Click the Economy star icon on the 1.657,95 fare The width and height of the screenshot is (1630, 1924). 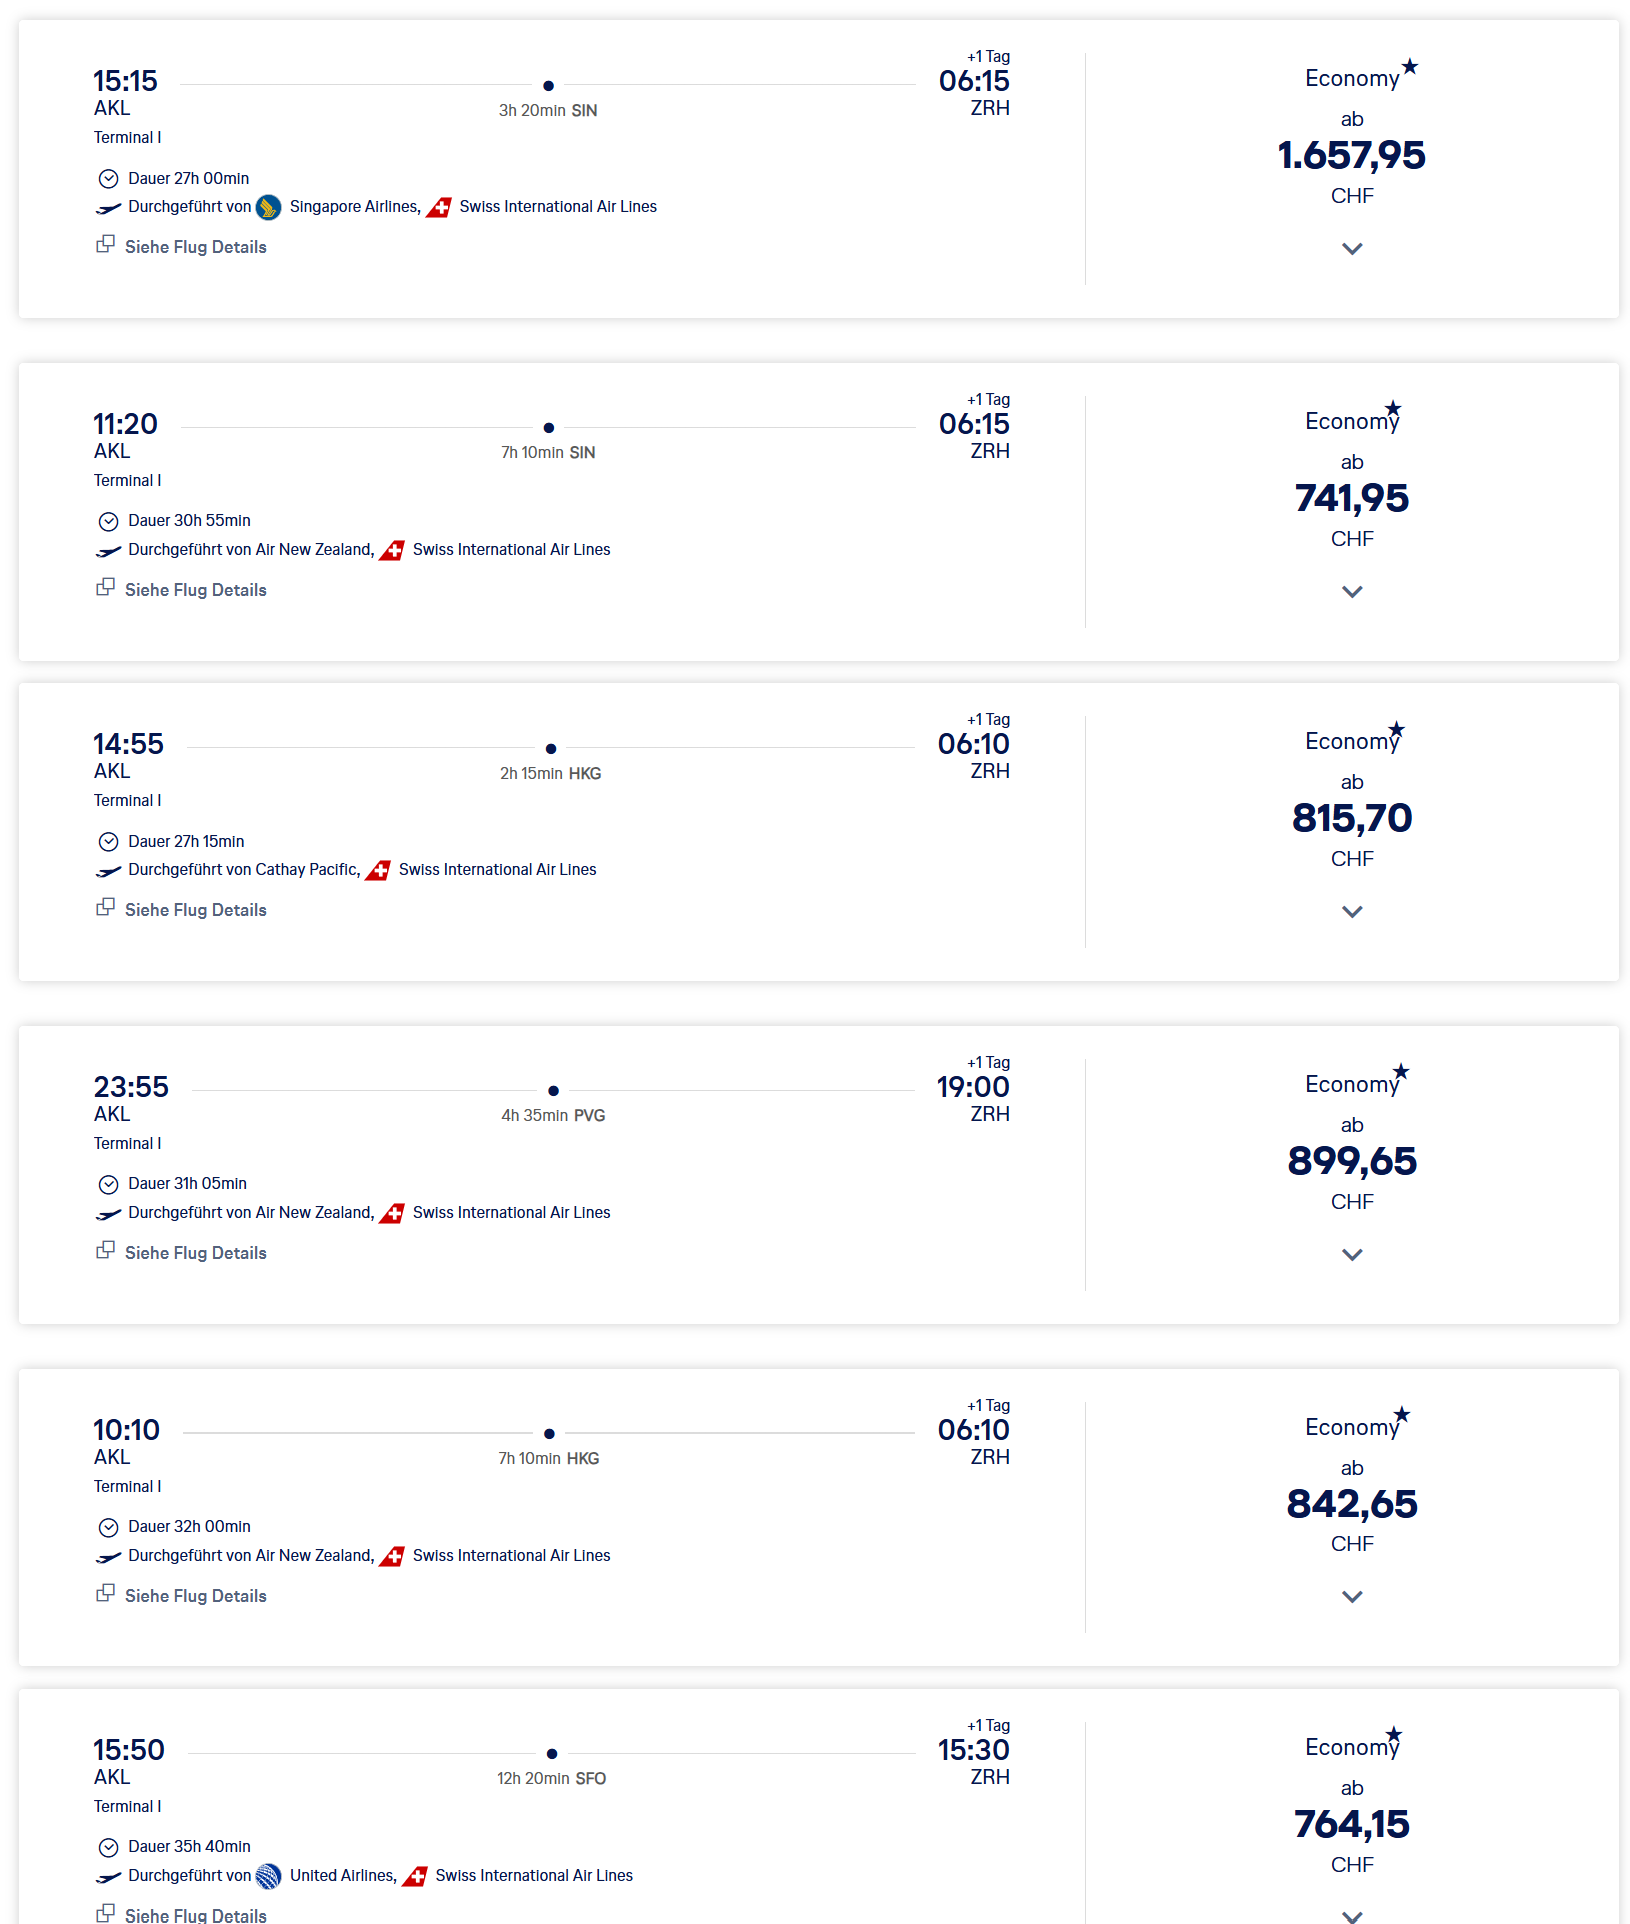click(x=1410, y=67)
